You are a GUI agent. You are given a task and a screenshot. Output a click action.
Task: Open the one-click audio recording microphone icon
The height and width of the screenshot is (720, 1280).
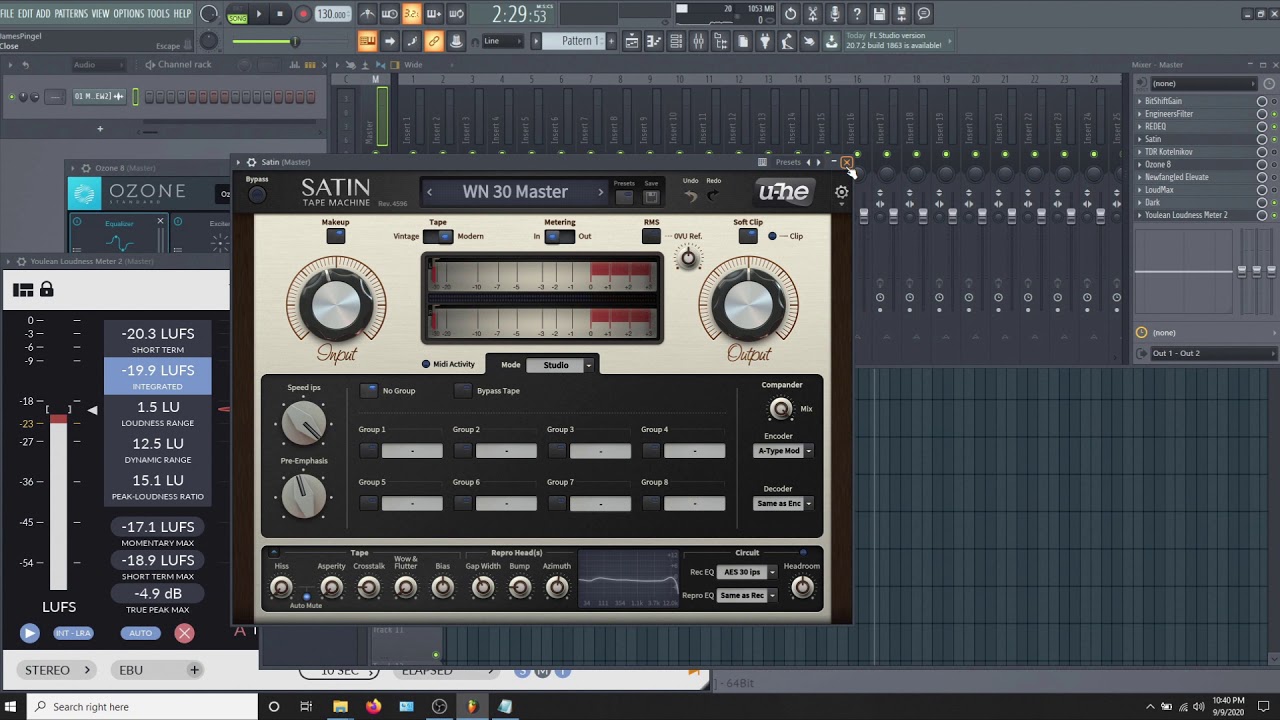(835, 14)
